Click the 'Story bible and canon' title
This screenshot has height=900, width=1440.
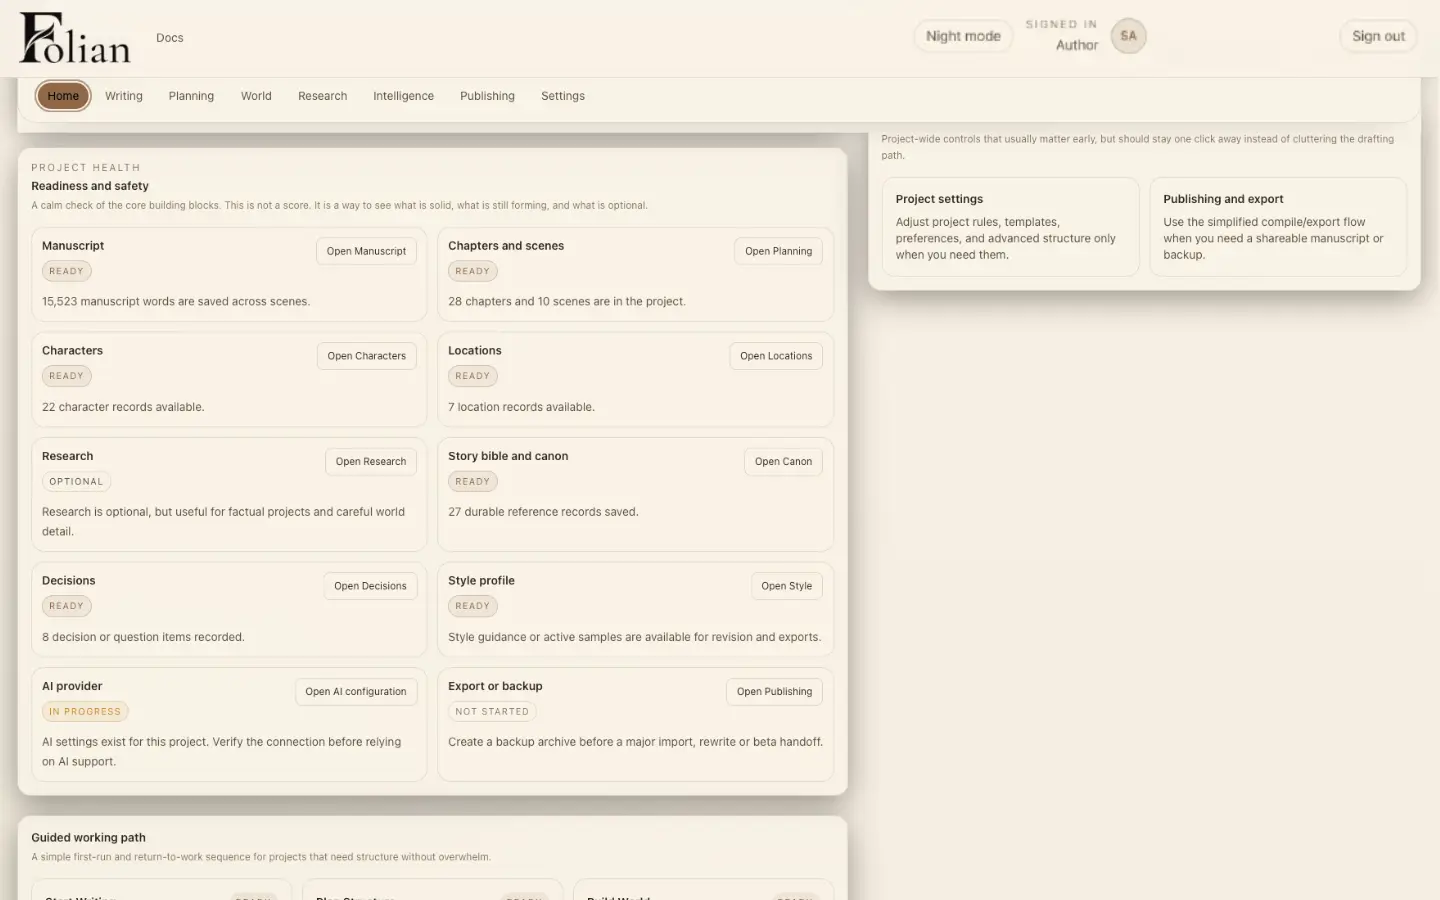508,456
